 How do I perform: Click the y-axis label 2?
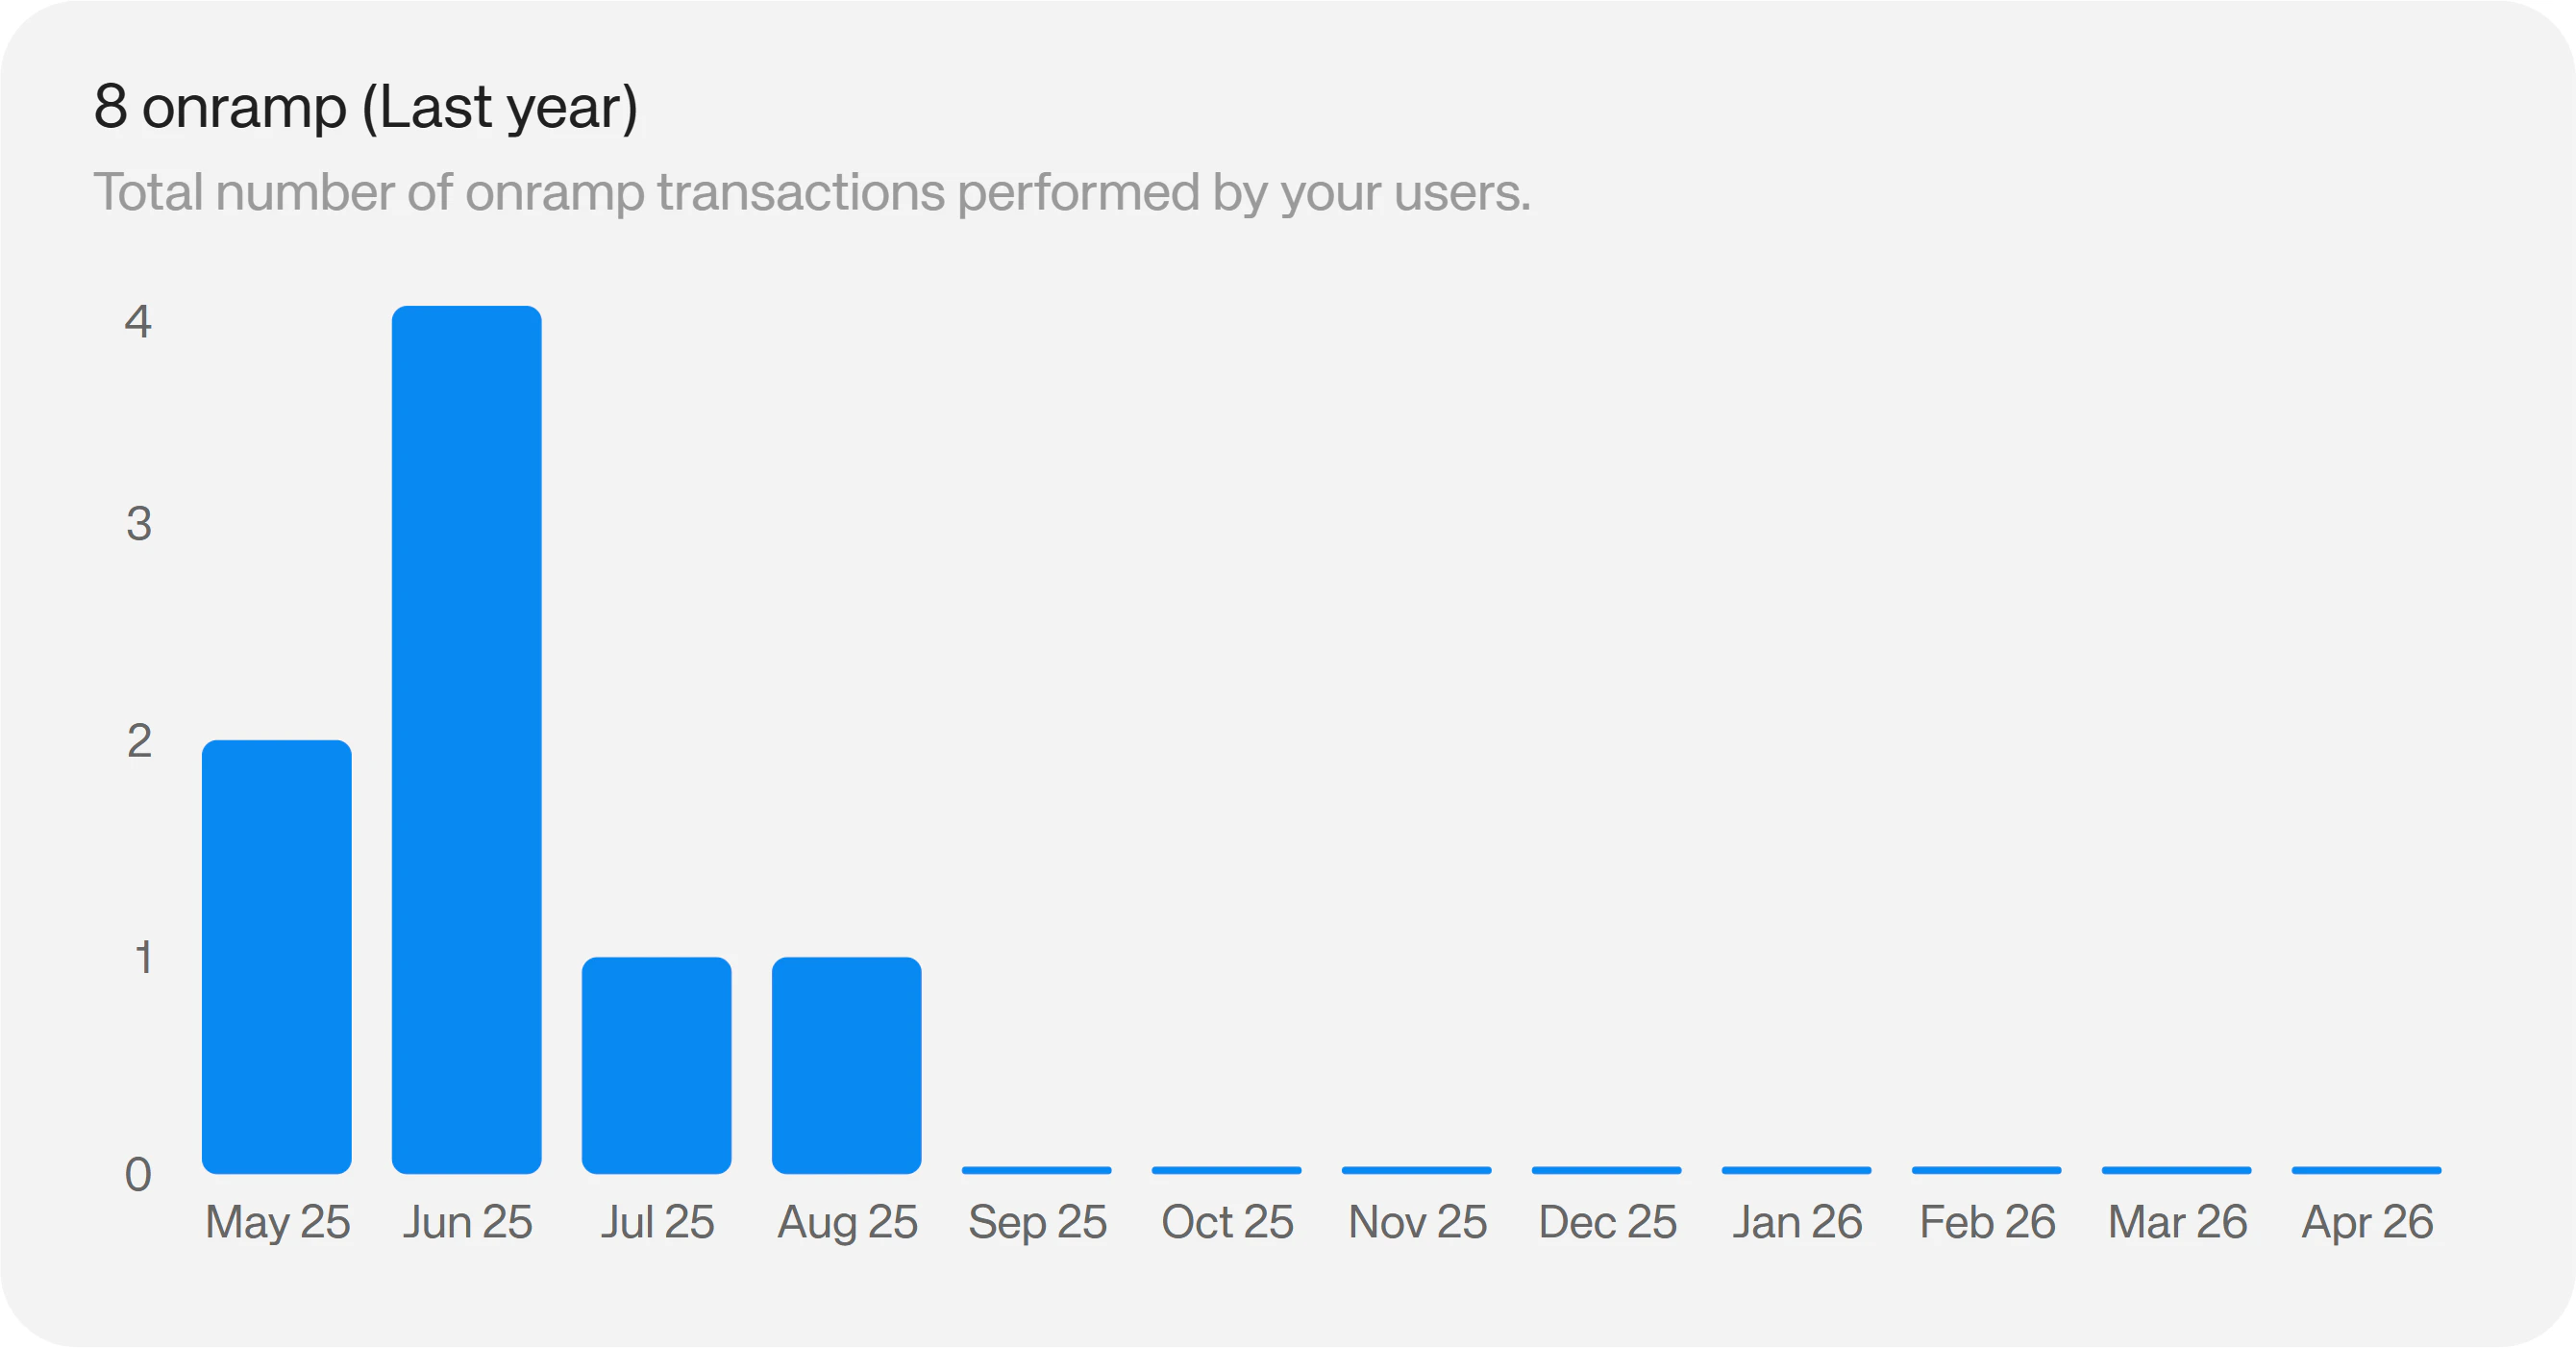[x=139, y=741]
